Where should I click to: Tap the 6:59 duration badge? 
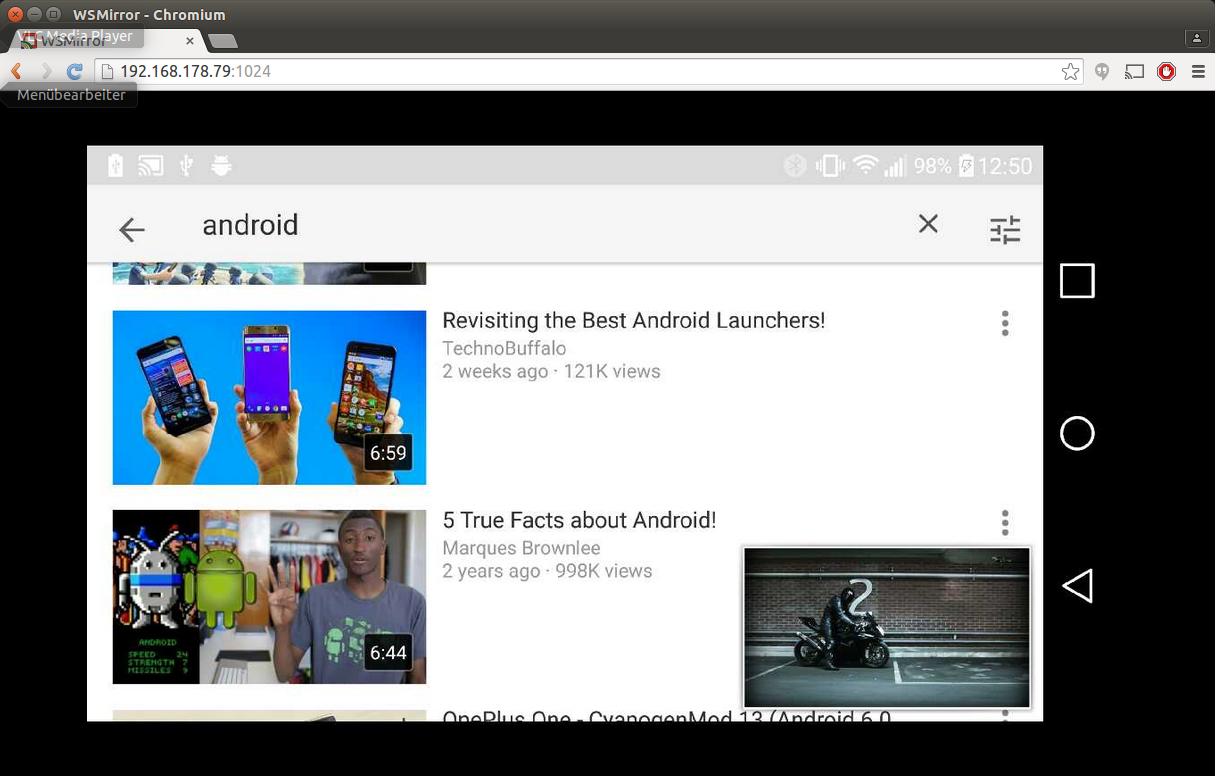388,453
